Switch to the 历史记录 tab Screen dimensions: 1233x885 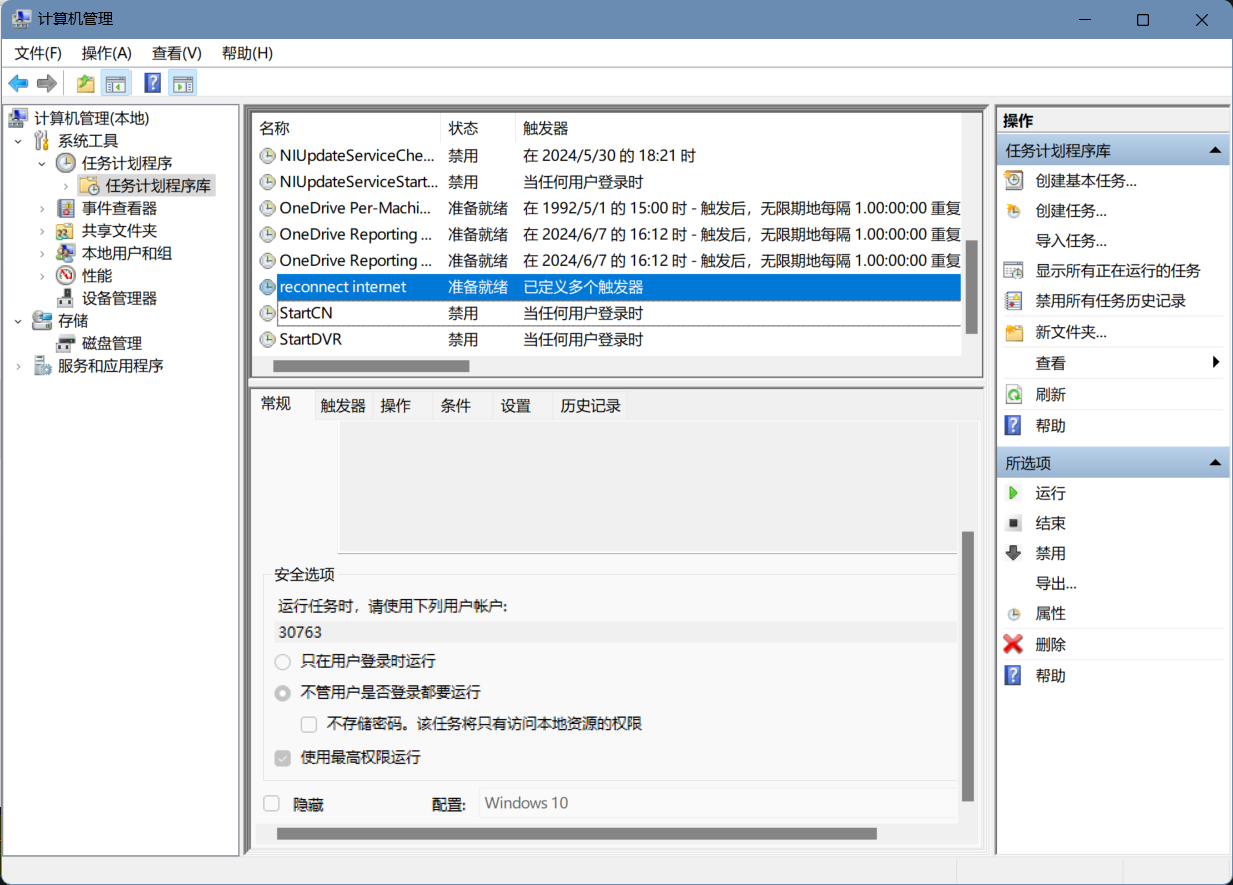(x=591, y=406)
